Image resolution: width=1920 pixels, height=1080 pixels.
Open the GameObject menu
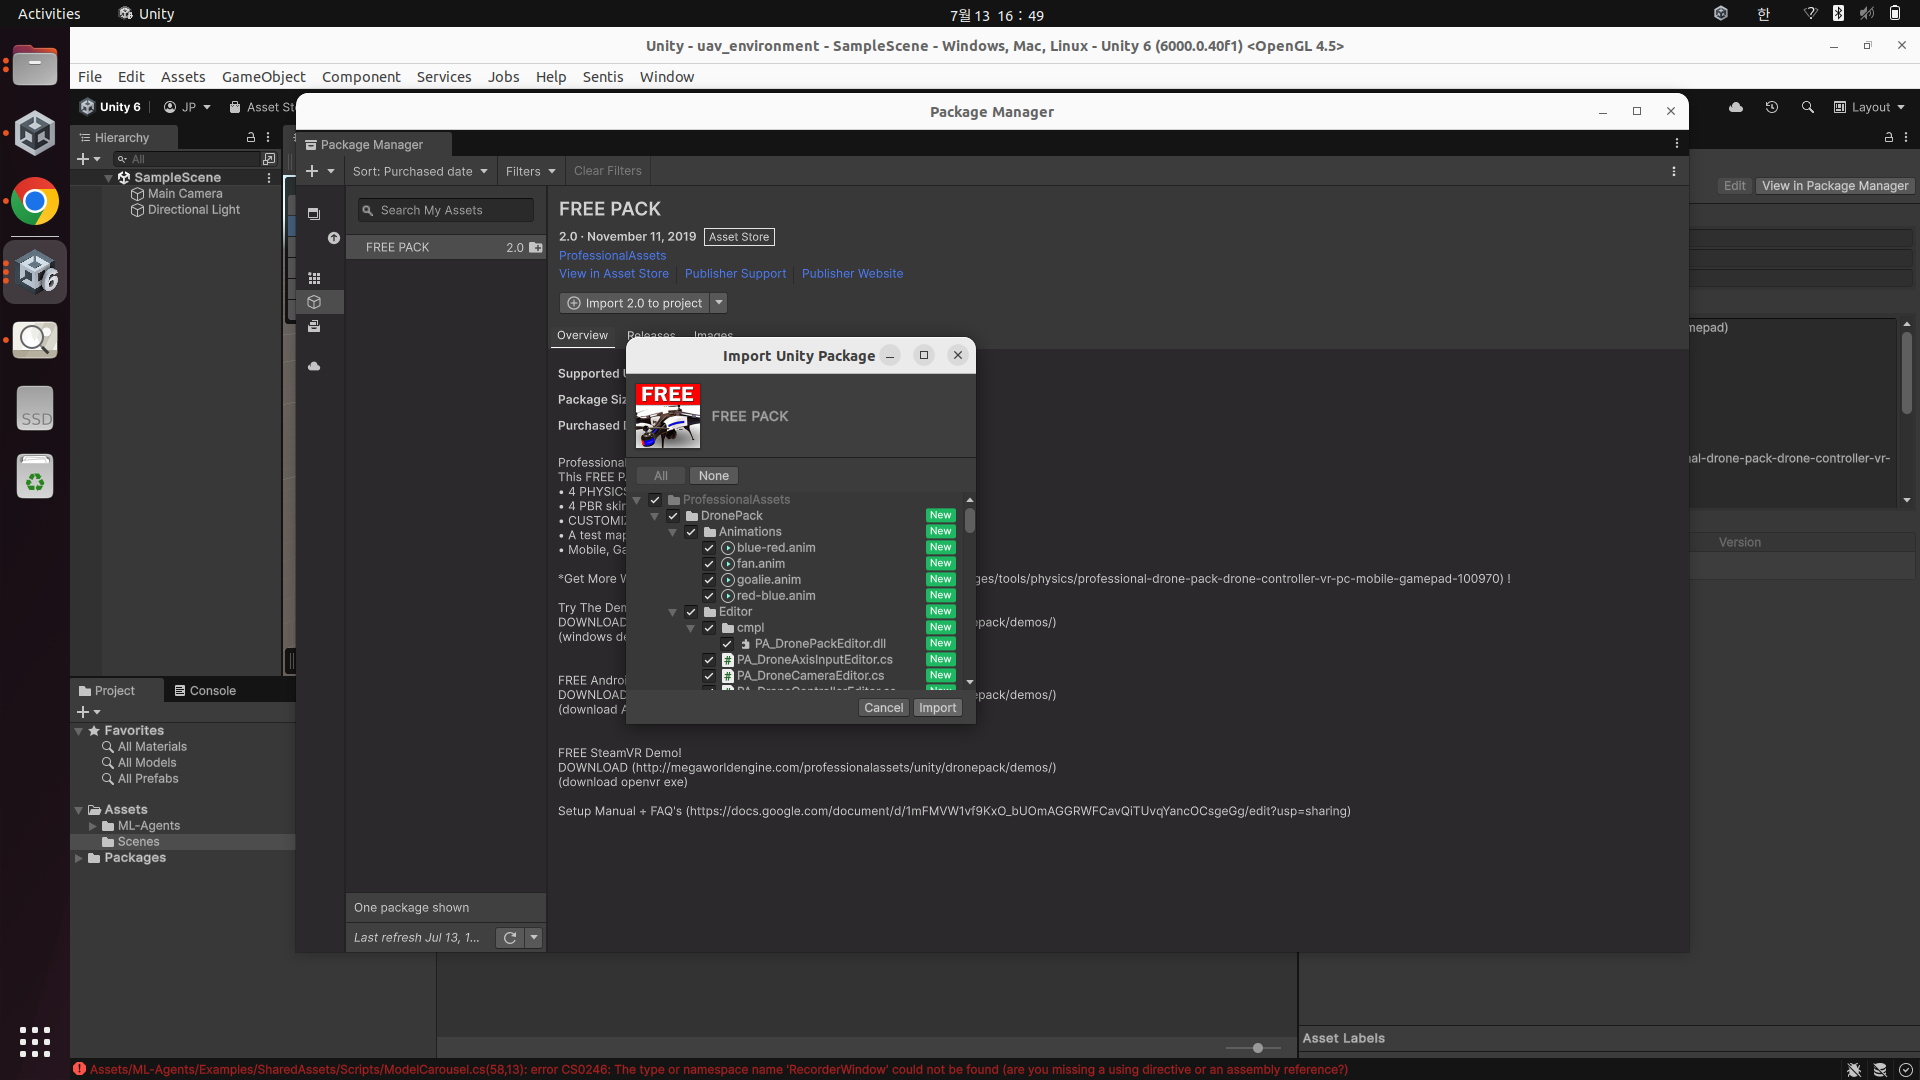pos(263,77)
